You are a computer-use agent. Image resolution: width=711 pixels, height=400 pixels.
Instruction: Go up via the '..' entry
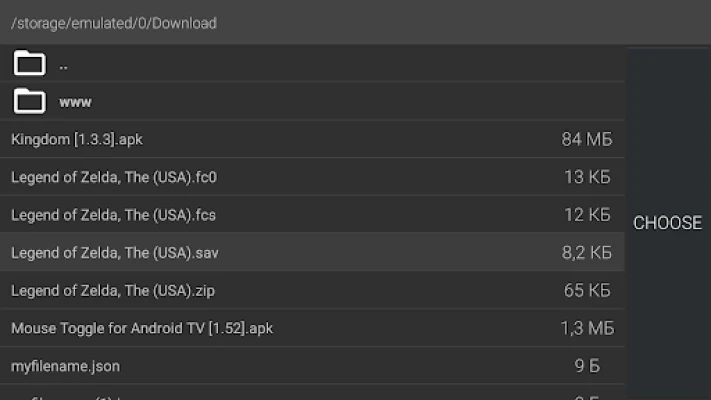pos(64,65)
